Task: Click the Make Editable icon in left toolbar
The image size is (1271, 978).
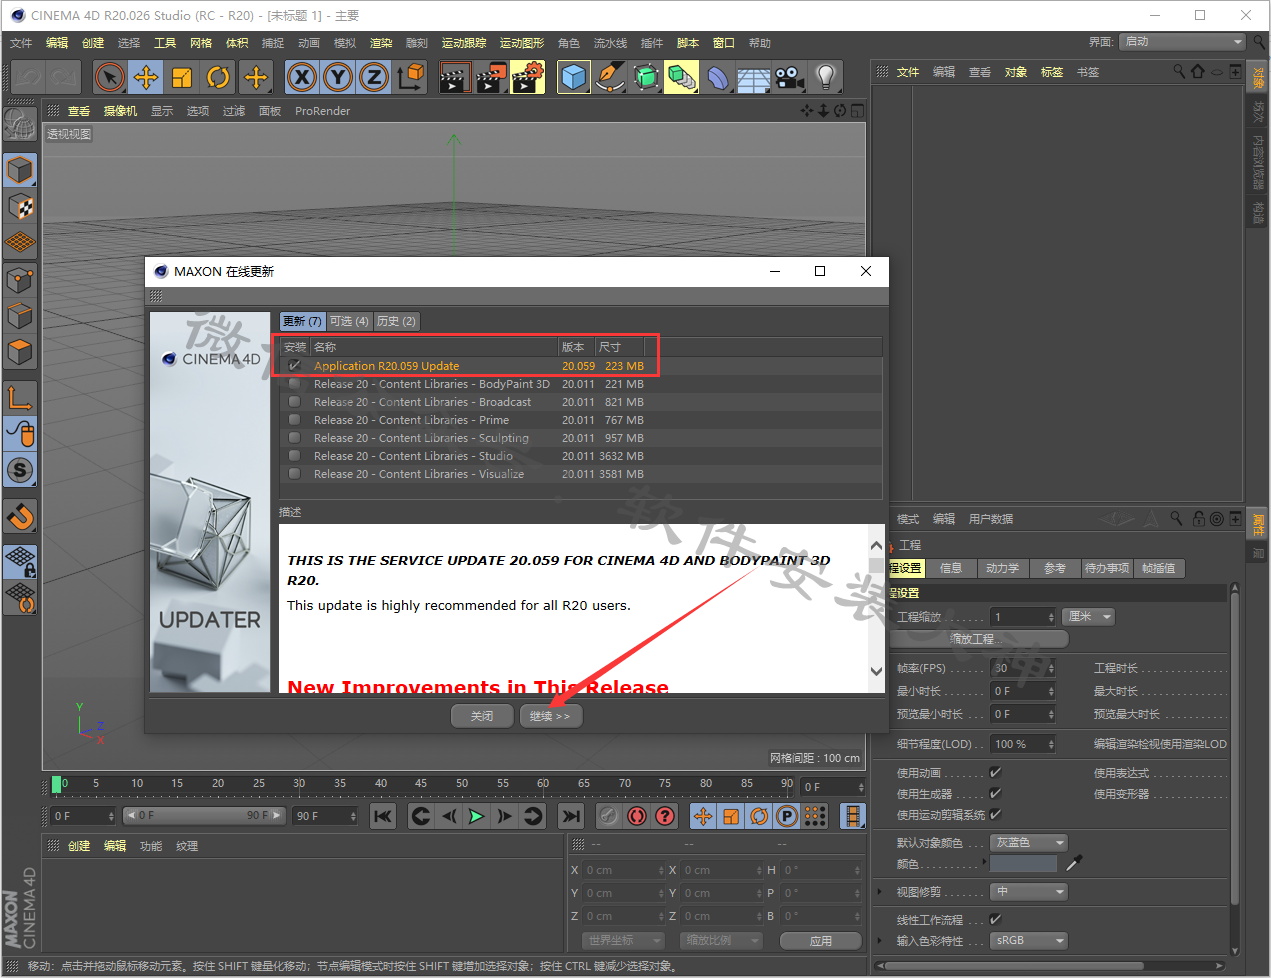Action: click(x=20, y=124)
